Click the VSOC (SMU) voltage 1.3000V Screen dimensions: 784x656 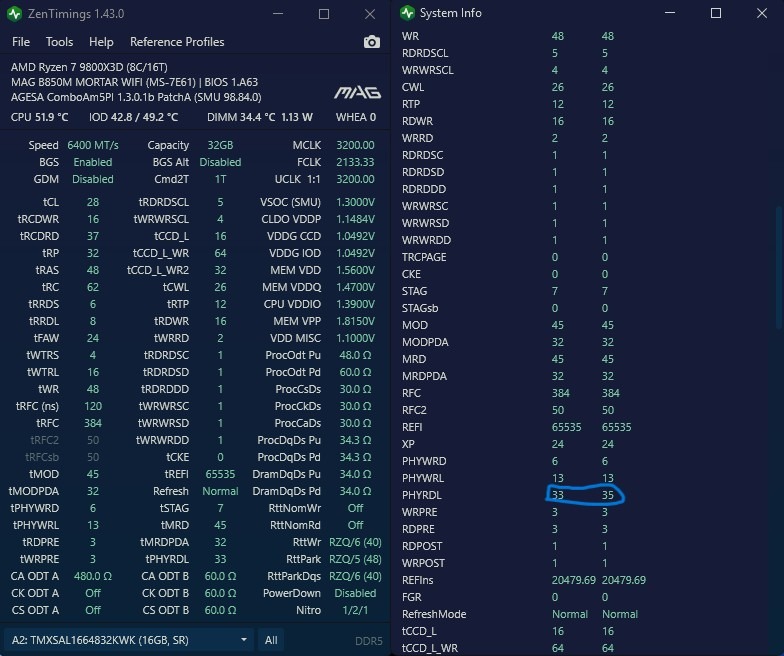point(356,202)
